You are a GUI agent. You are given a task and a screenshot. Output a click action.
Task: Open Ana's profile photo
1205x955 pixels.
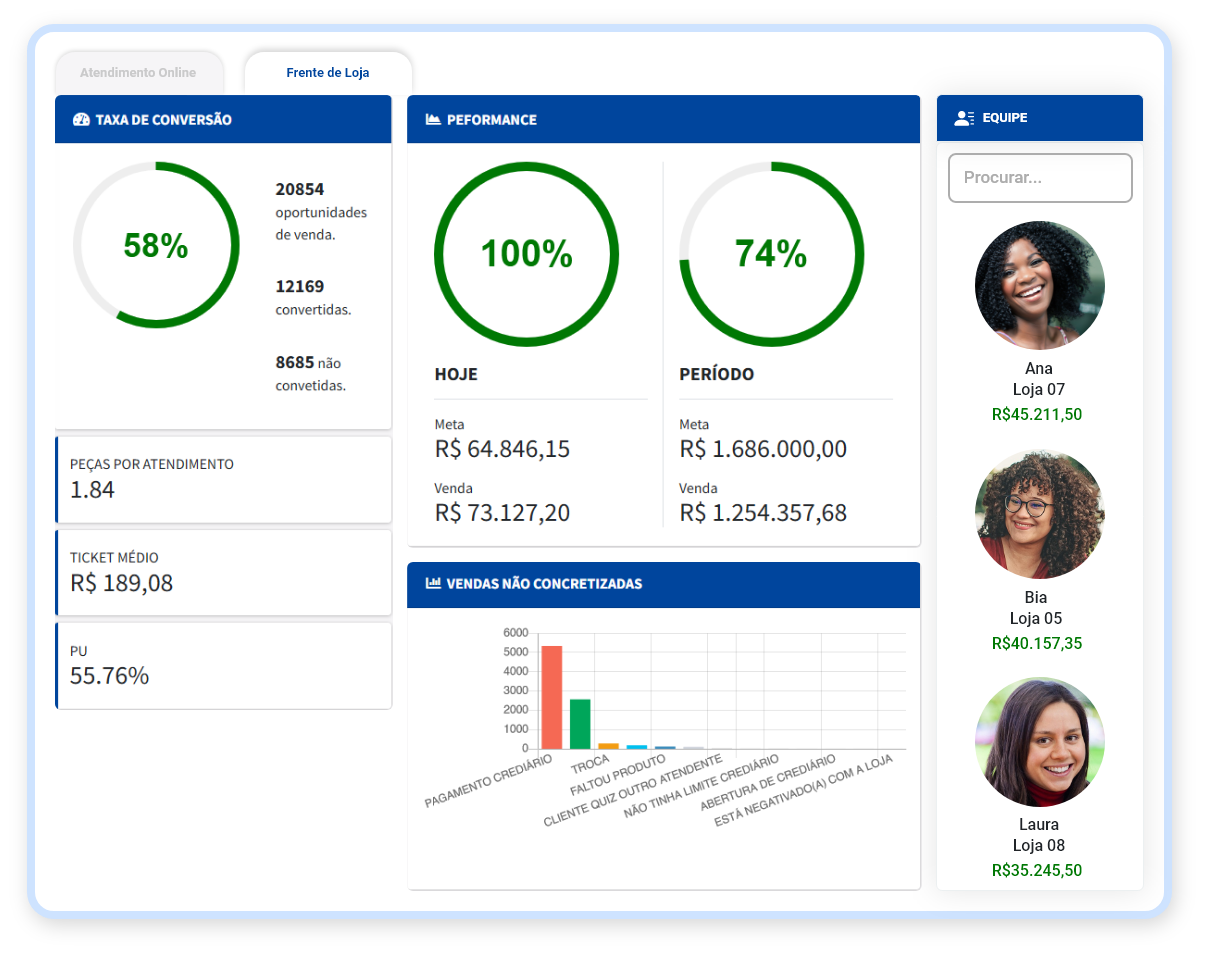tap(1039, 285)
